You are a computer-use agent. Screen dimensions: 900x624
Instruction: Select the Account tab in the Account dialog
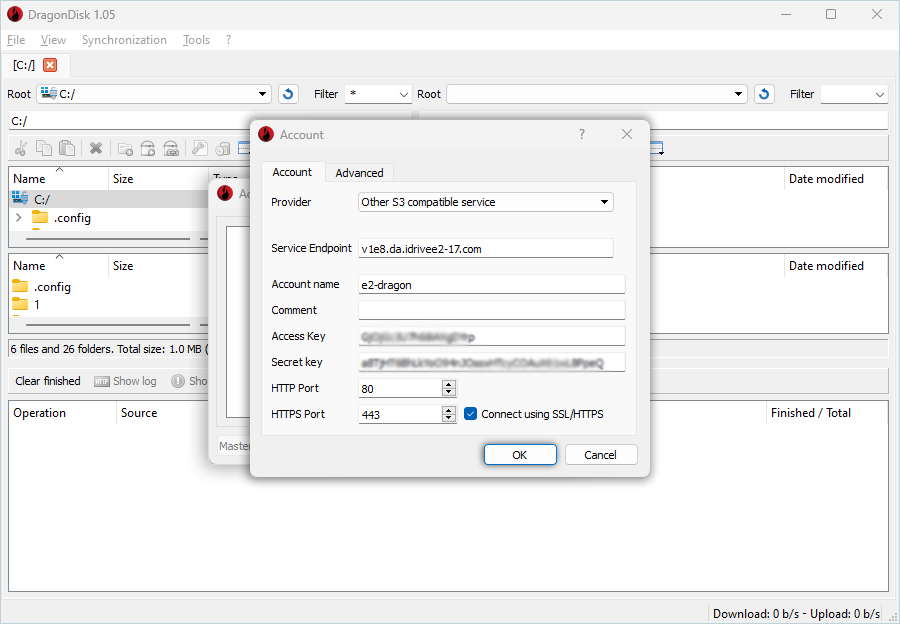pyautogui.click(x=292, y=172)
